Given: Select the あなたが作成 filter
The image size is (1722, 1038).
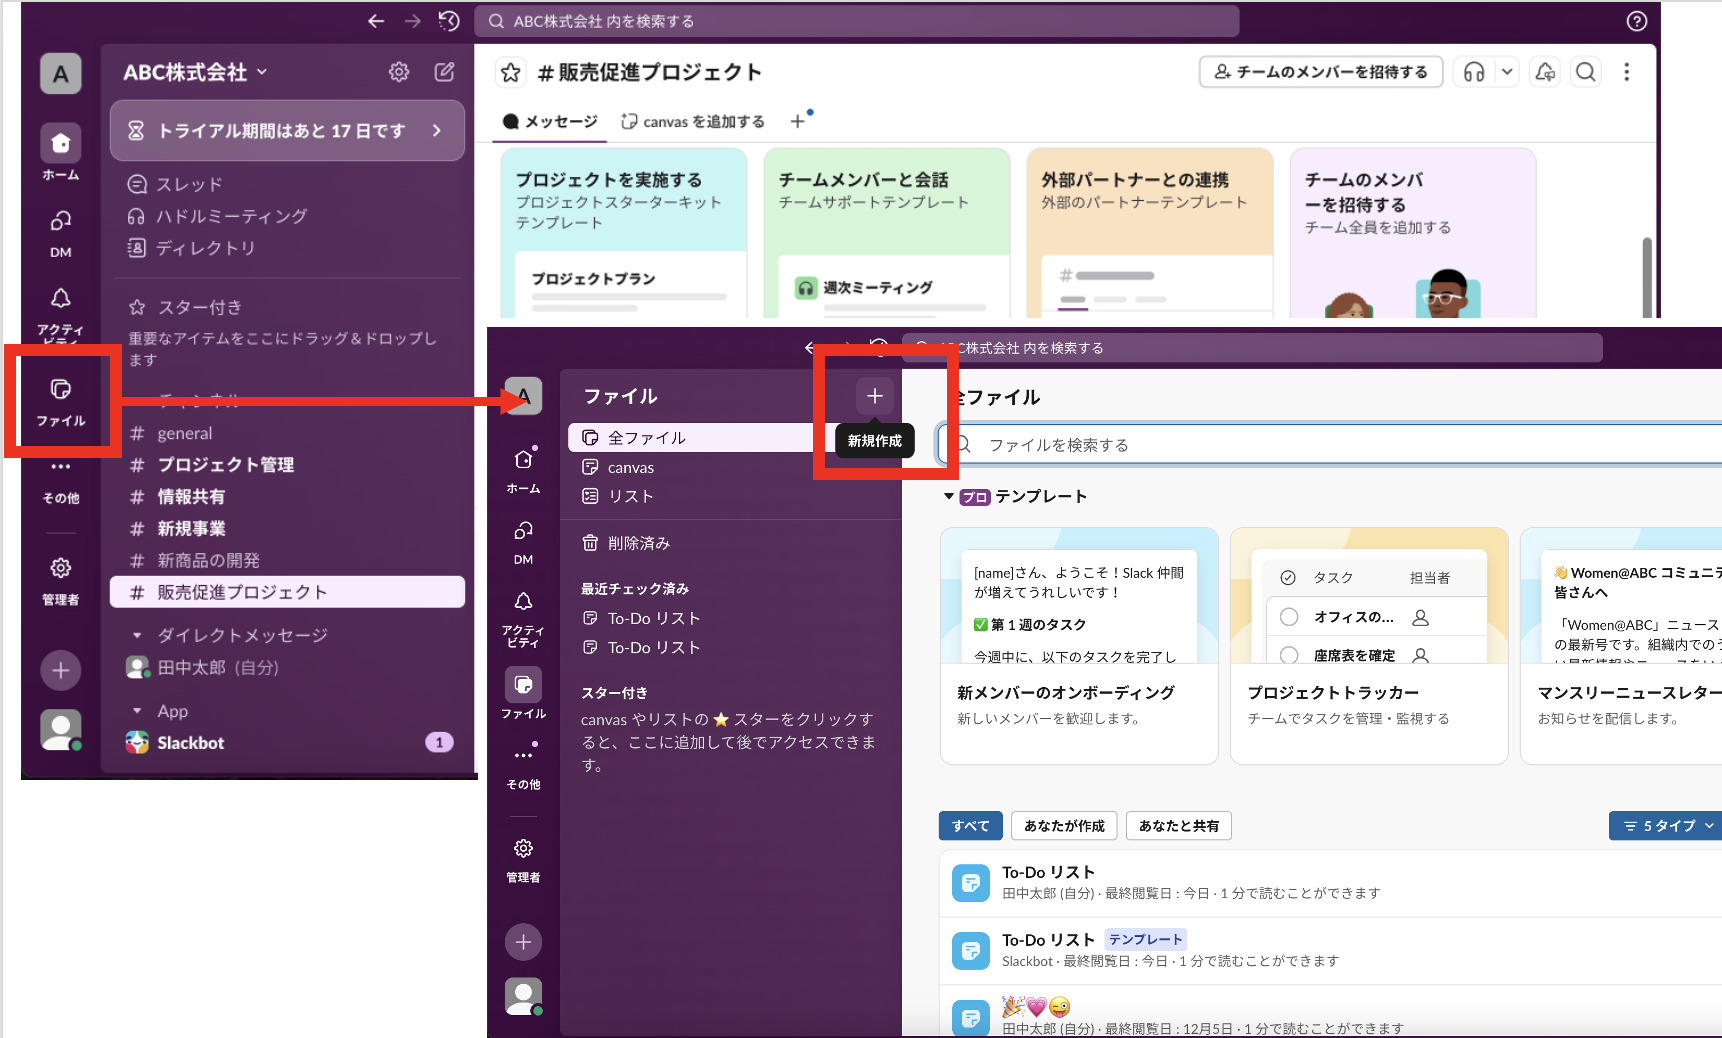Looking at the screenshot, I should tap(1063, 825).
